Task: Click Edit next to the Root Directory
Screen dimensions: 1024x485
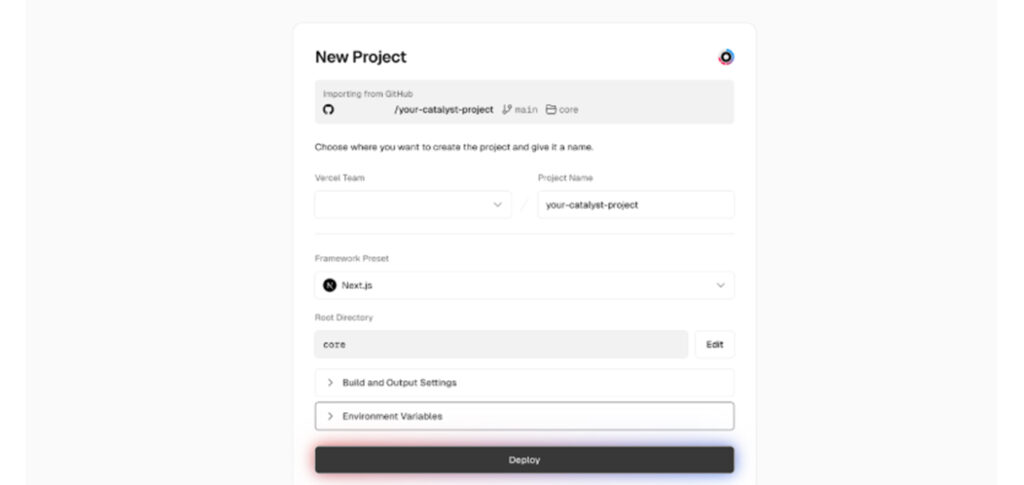Action: point(714,345)
